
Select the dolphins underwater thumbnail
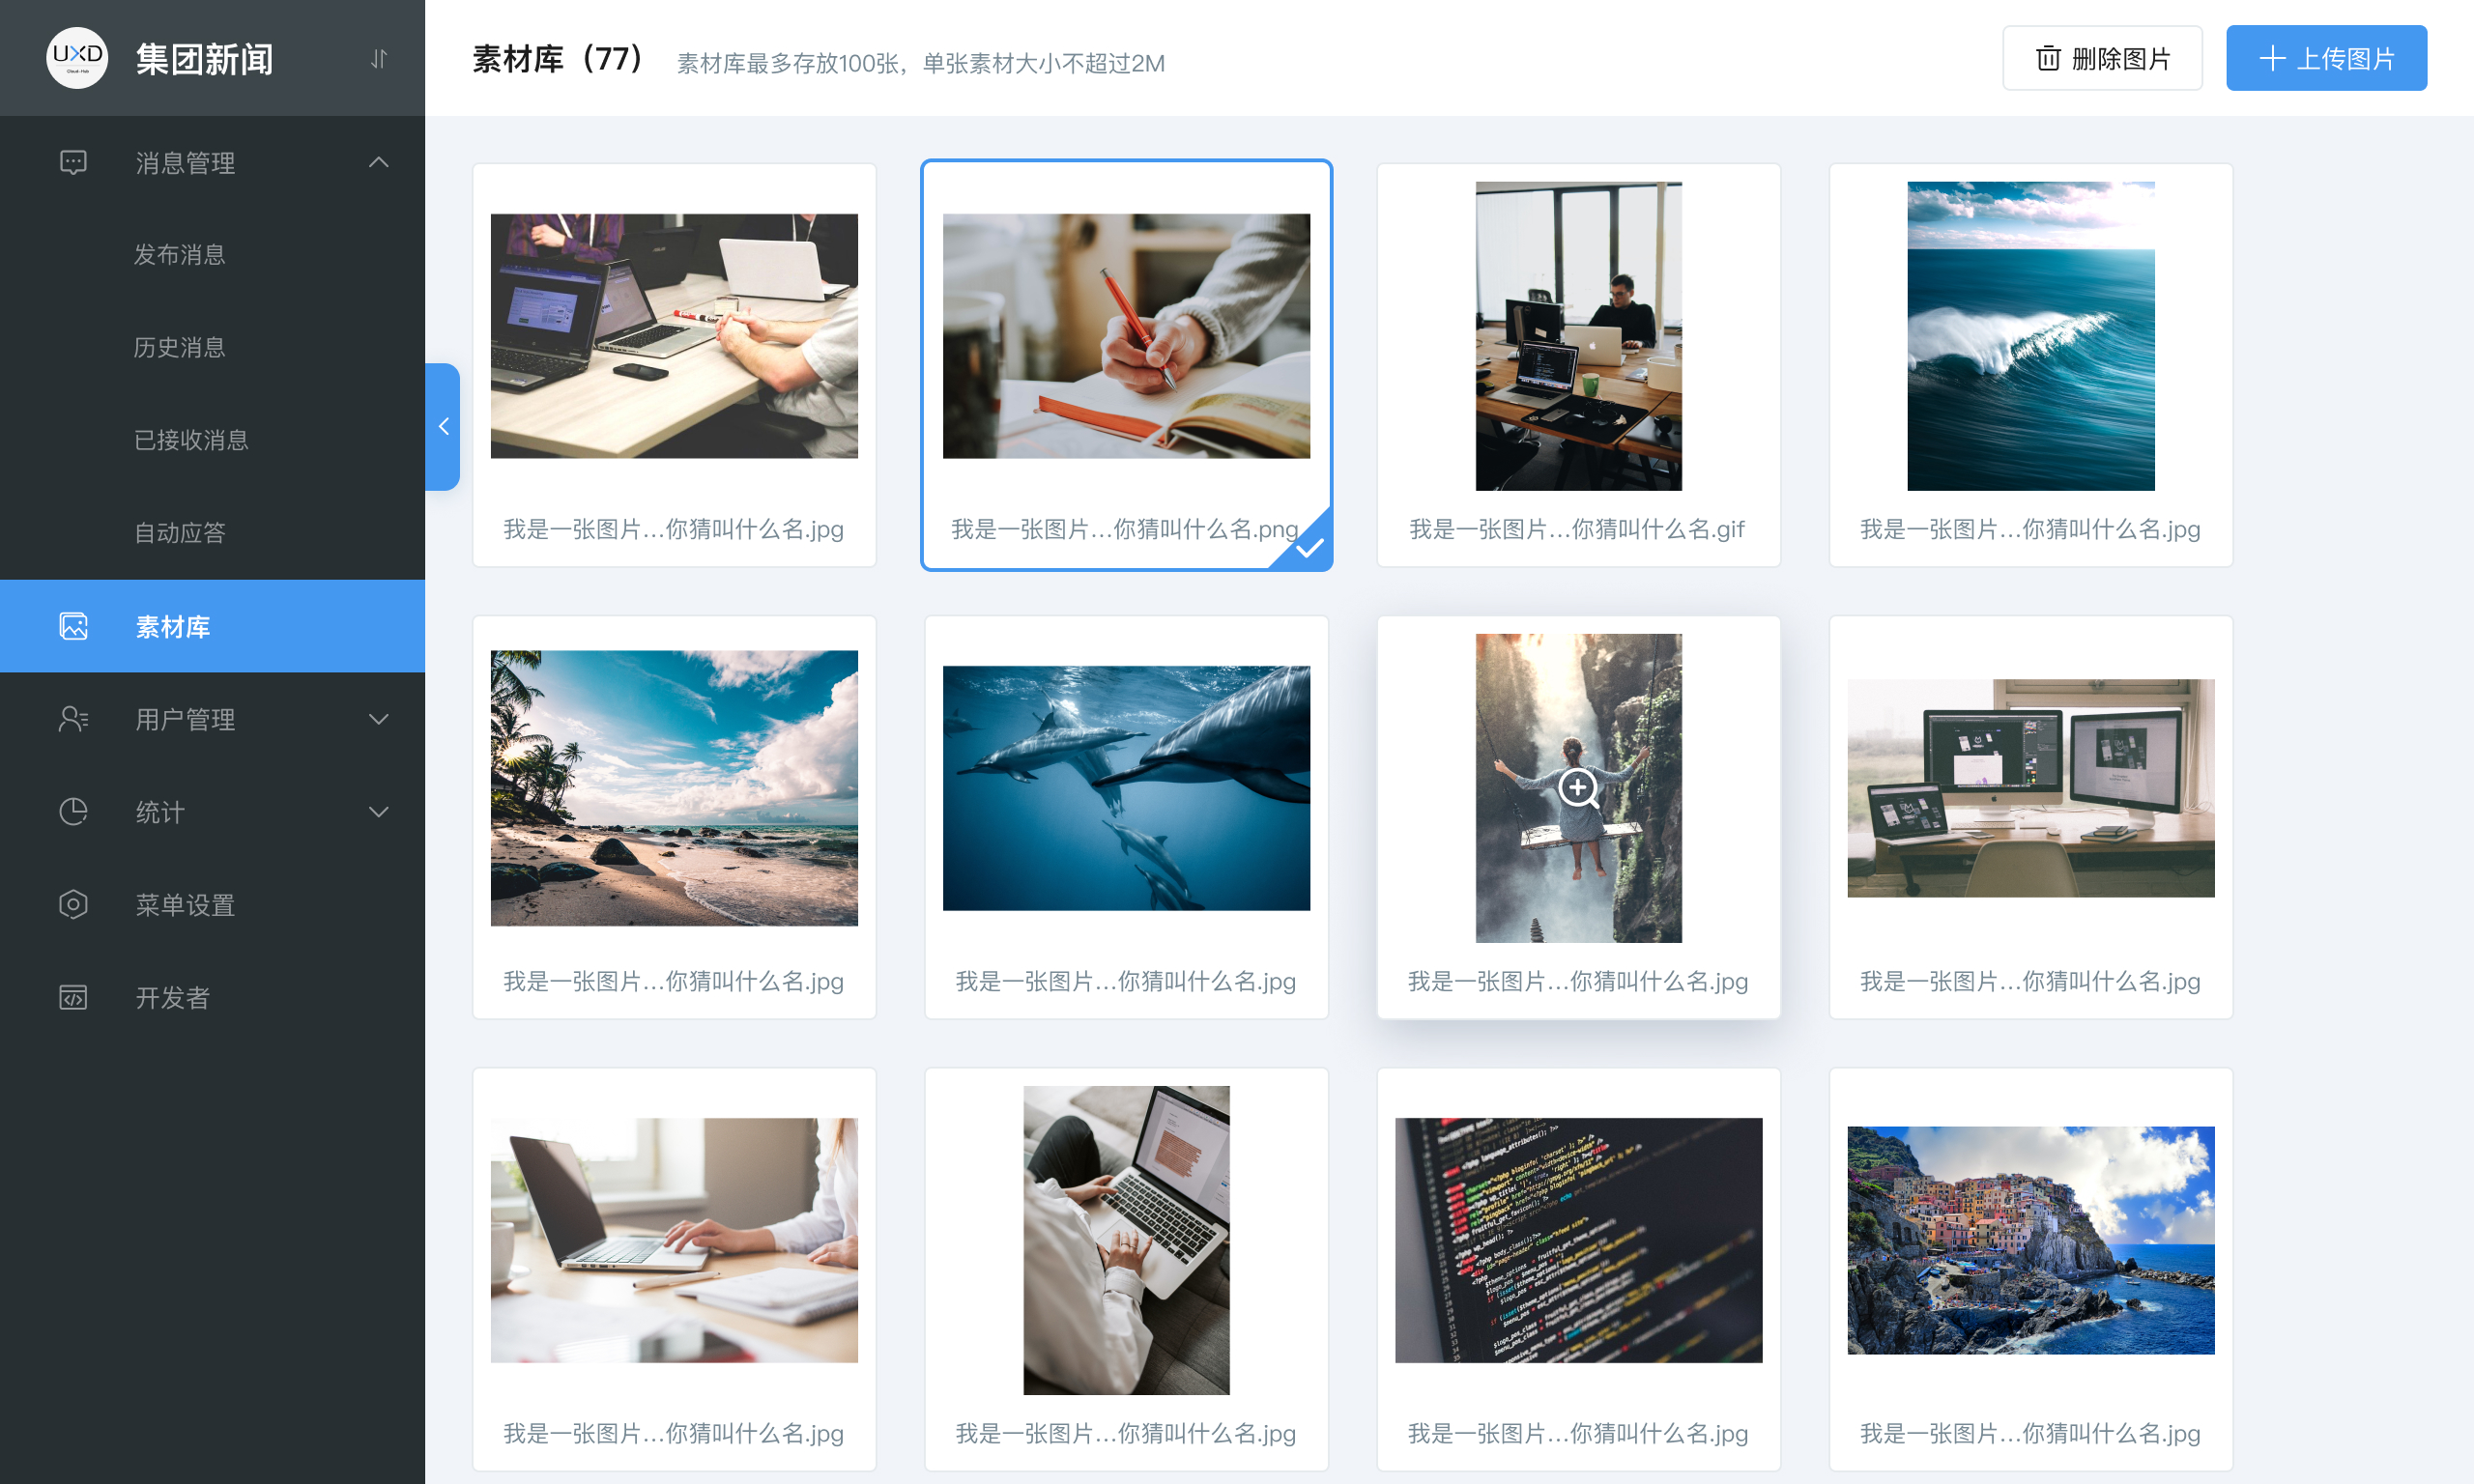(1126, 788)
